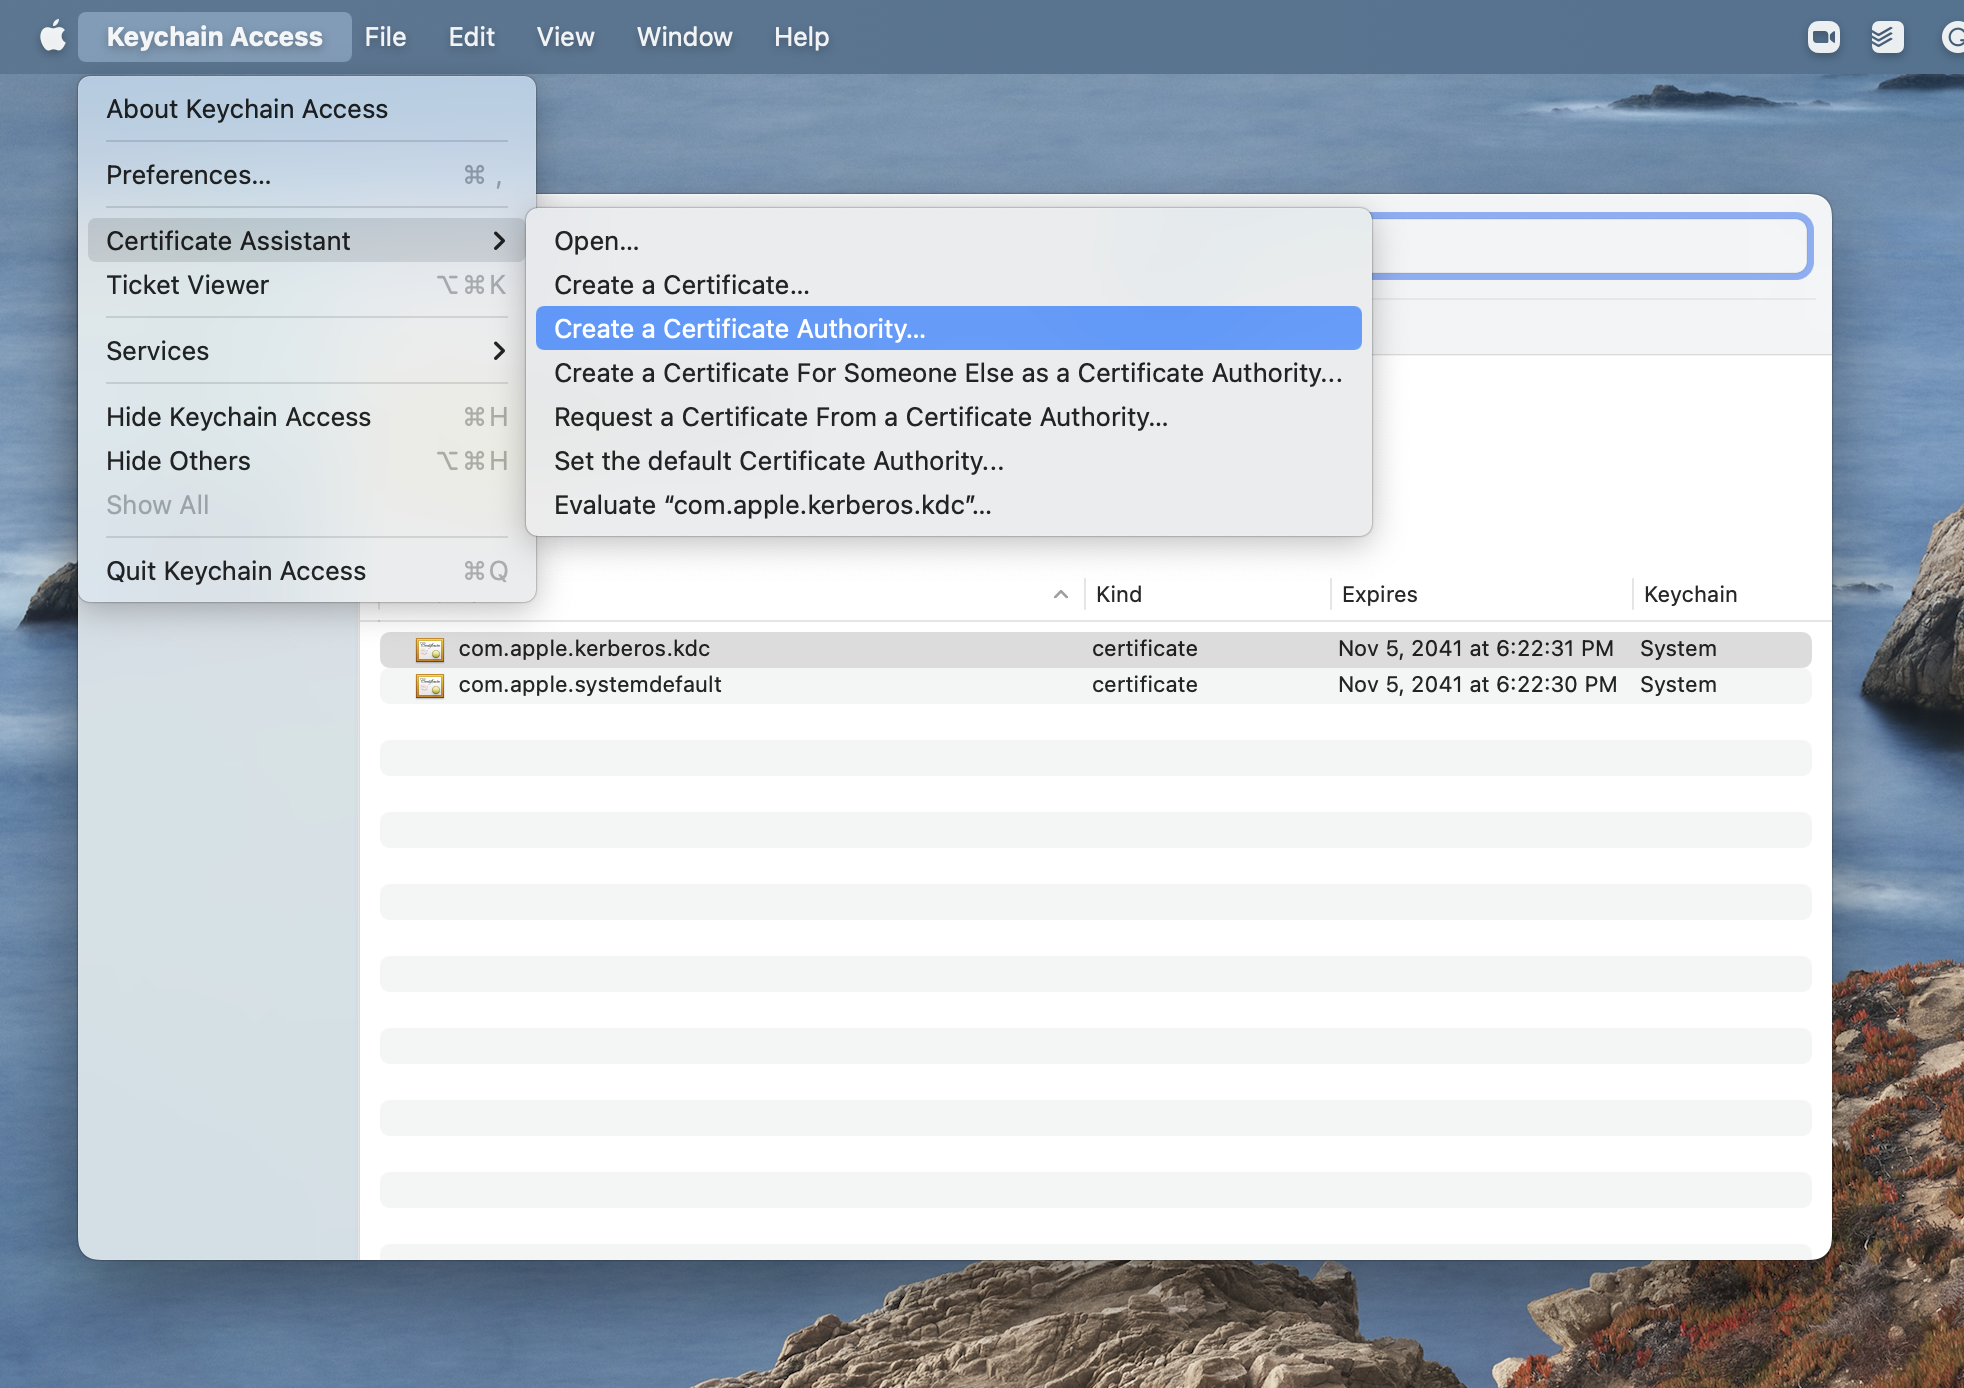Choose Quit Keychain Access
Image resolution: width=1964 pixels, height=1388 pixels.
tap(307, 571)
